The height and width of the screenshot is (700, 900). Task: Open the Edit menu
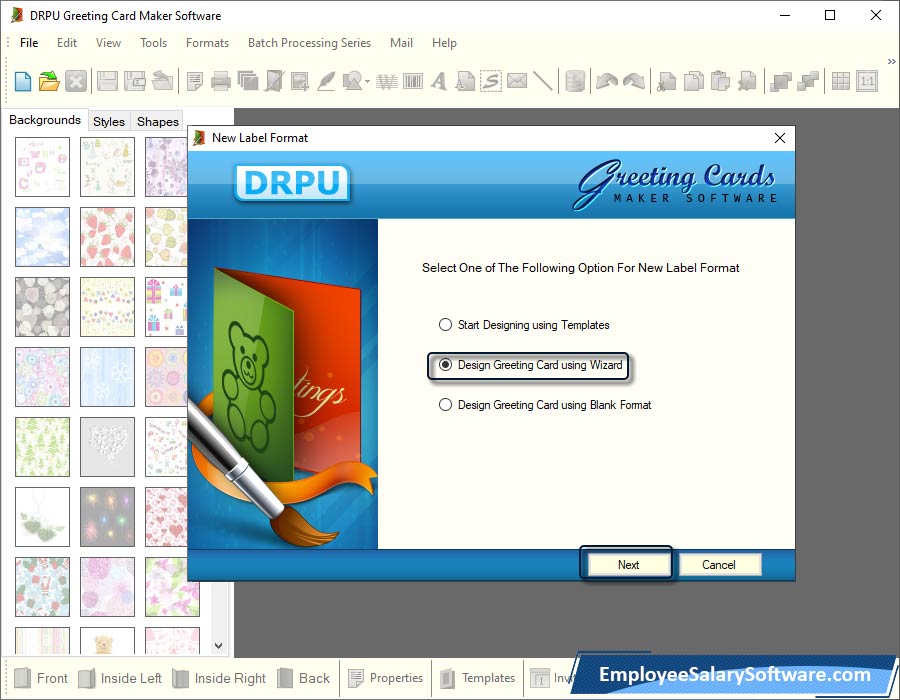(67, 42)
